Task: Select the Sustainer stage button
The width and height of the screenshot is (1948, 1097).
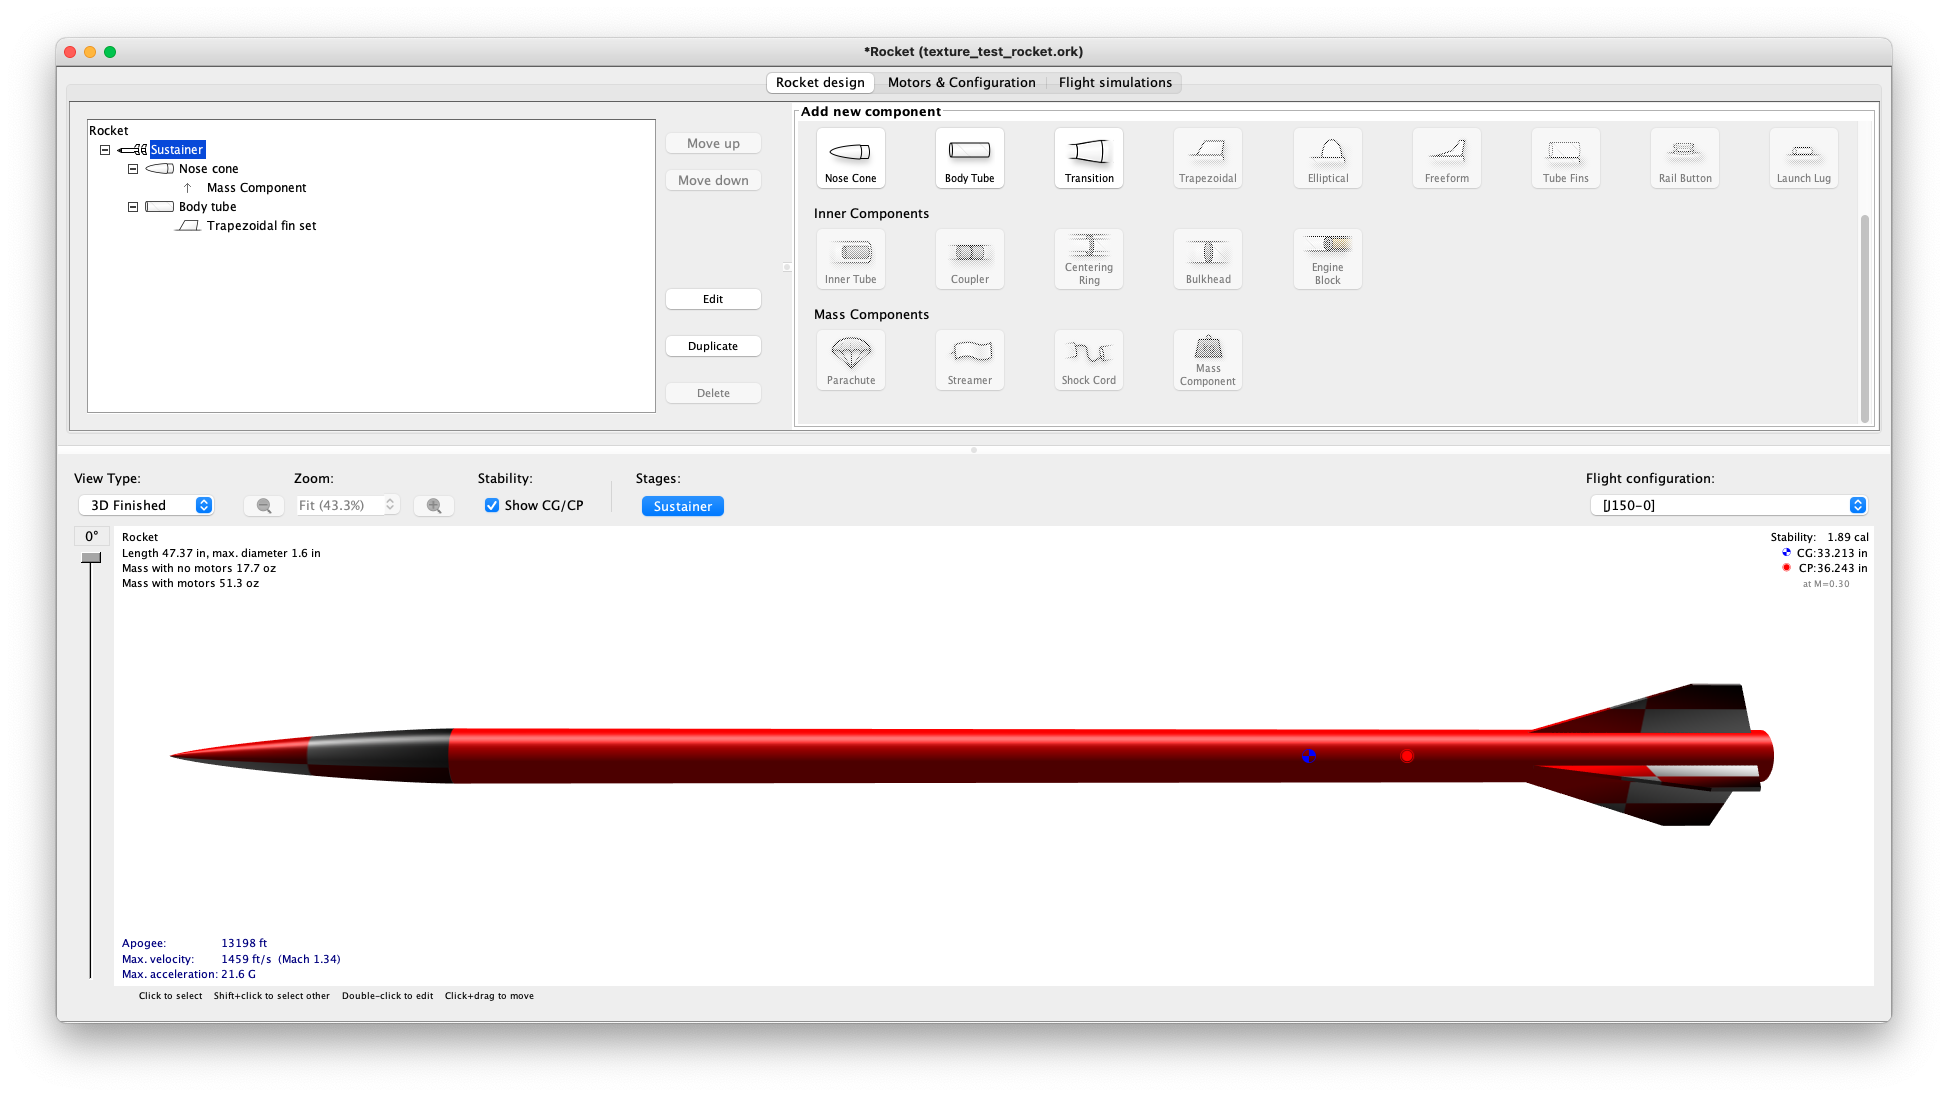Action: [682, 506]
